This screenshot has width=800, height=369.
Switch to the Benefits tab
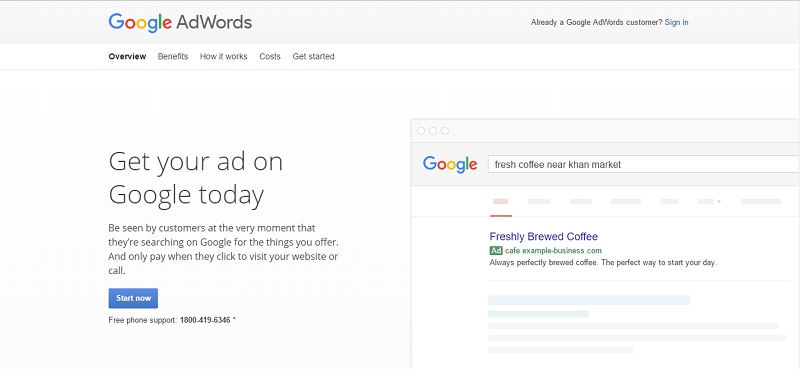[x=173, y=56]
